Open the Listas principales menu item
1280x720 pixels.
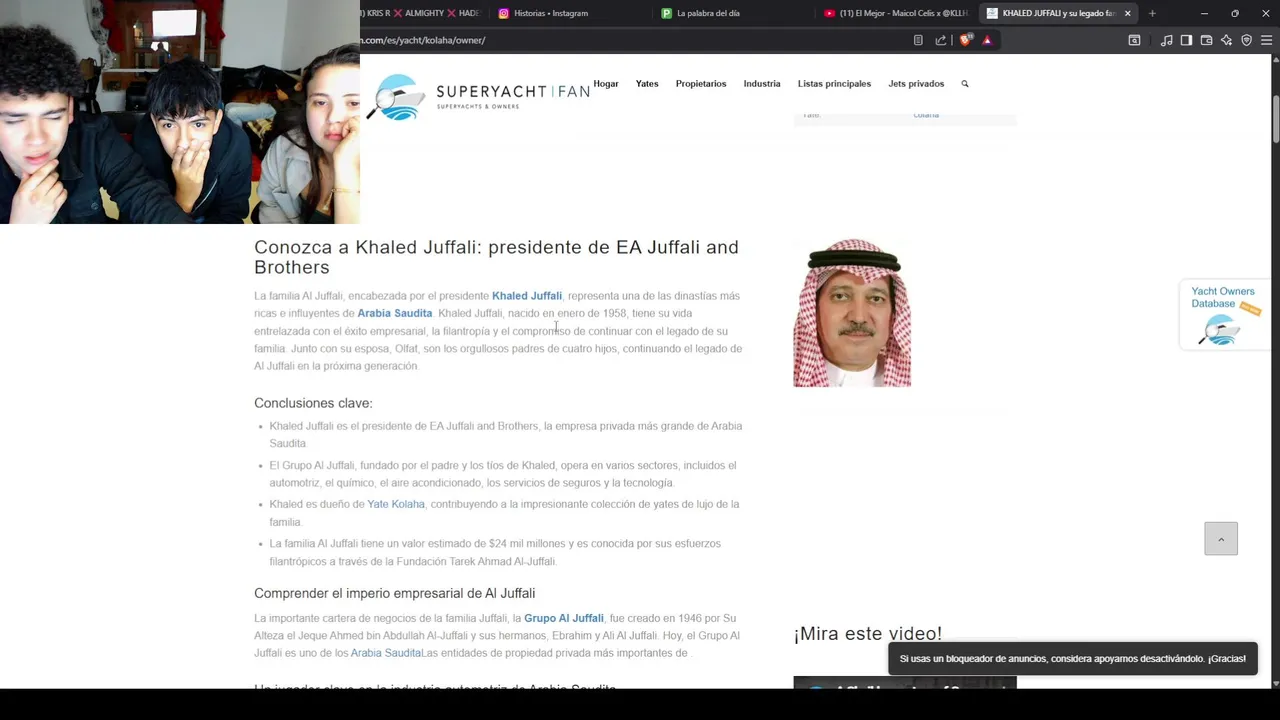click(x=834, y=84)
